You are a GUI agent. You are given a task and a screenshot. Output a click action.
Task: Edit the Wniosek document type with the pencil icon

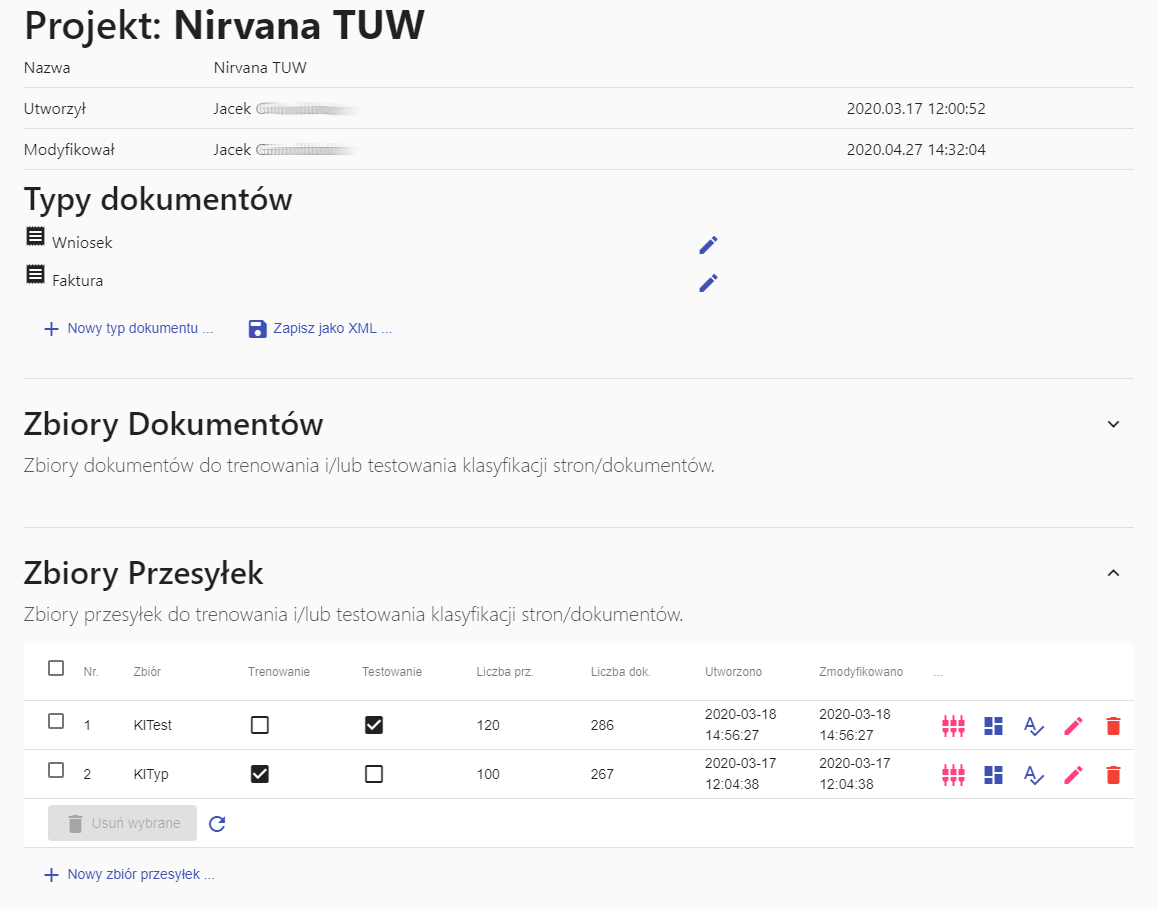(708, 244)
